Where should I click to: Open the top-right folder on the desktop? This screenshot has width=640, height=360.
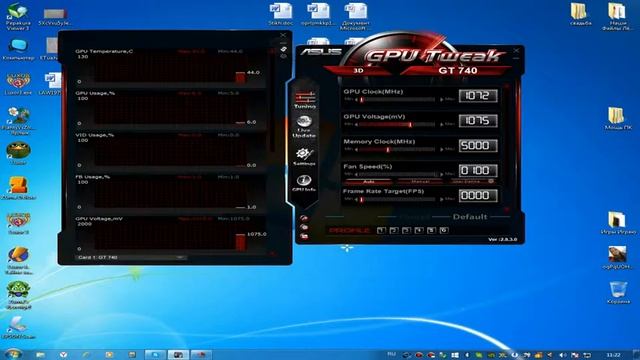(618, 16)
